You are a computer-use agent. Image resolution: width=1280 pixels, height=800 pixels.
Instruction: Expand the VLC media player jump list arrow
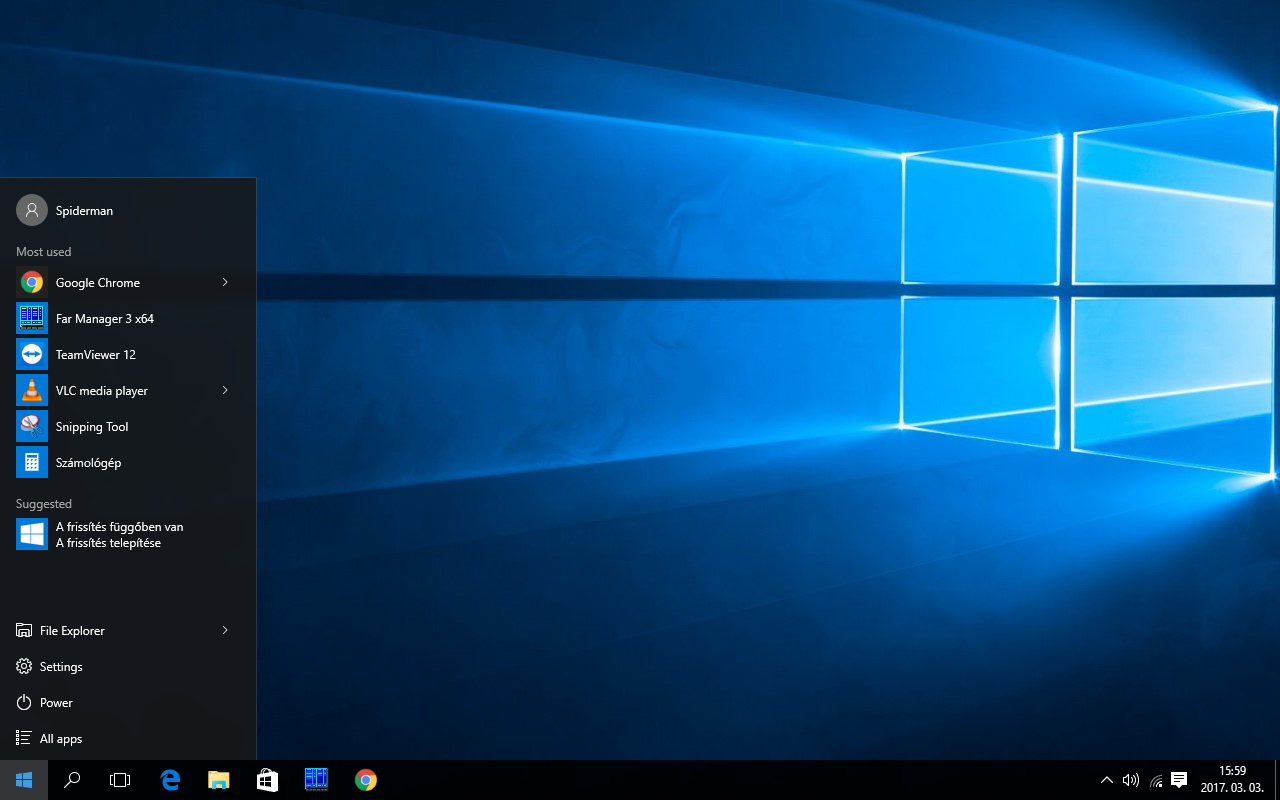(x=225, y=391)
